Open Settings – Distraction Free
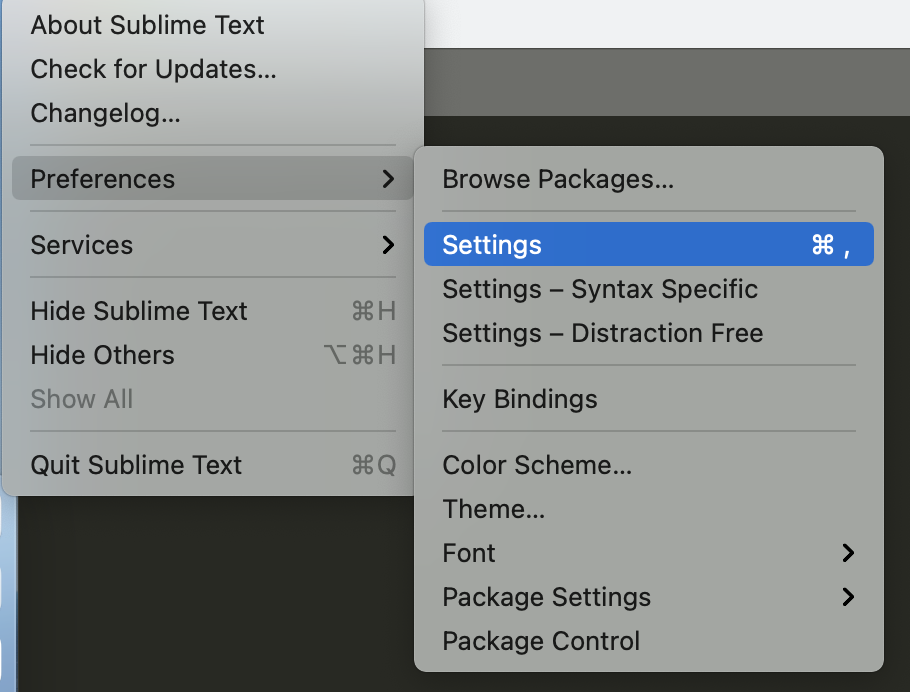This screenshot has height=692, width=910. click(x=603, y=333)
